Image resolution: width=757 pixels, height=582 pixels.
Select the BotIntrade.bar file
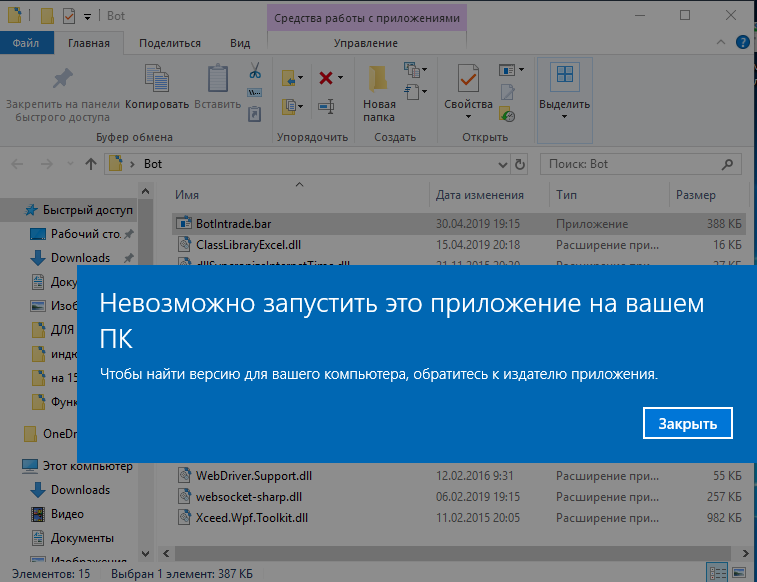point(459,224)
